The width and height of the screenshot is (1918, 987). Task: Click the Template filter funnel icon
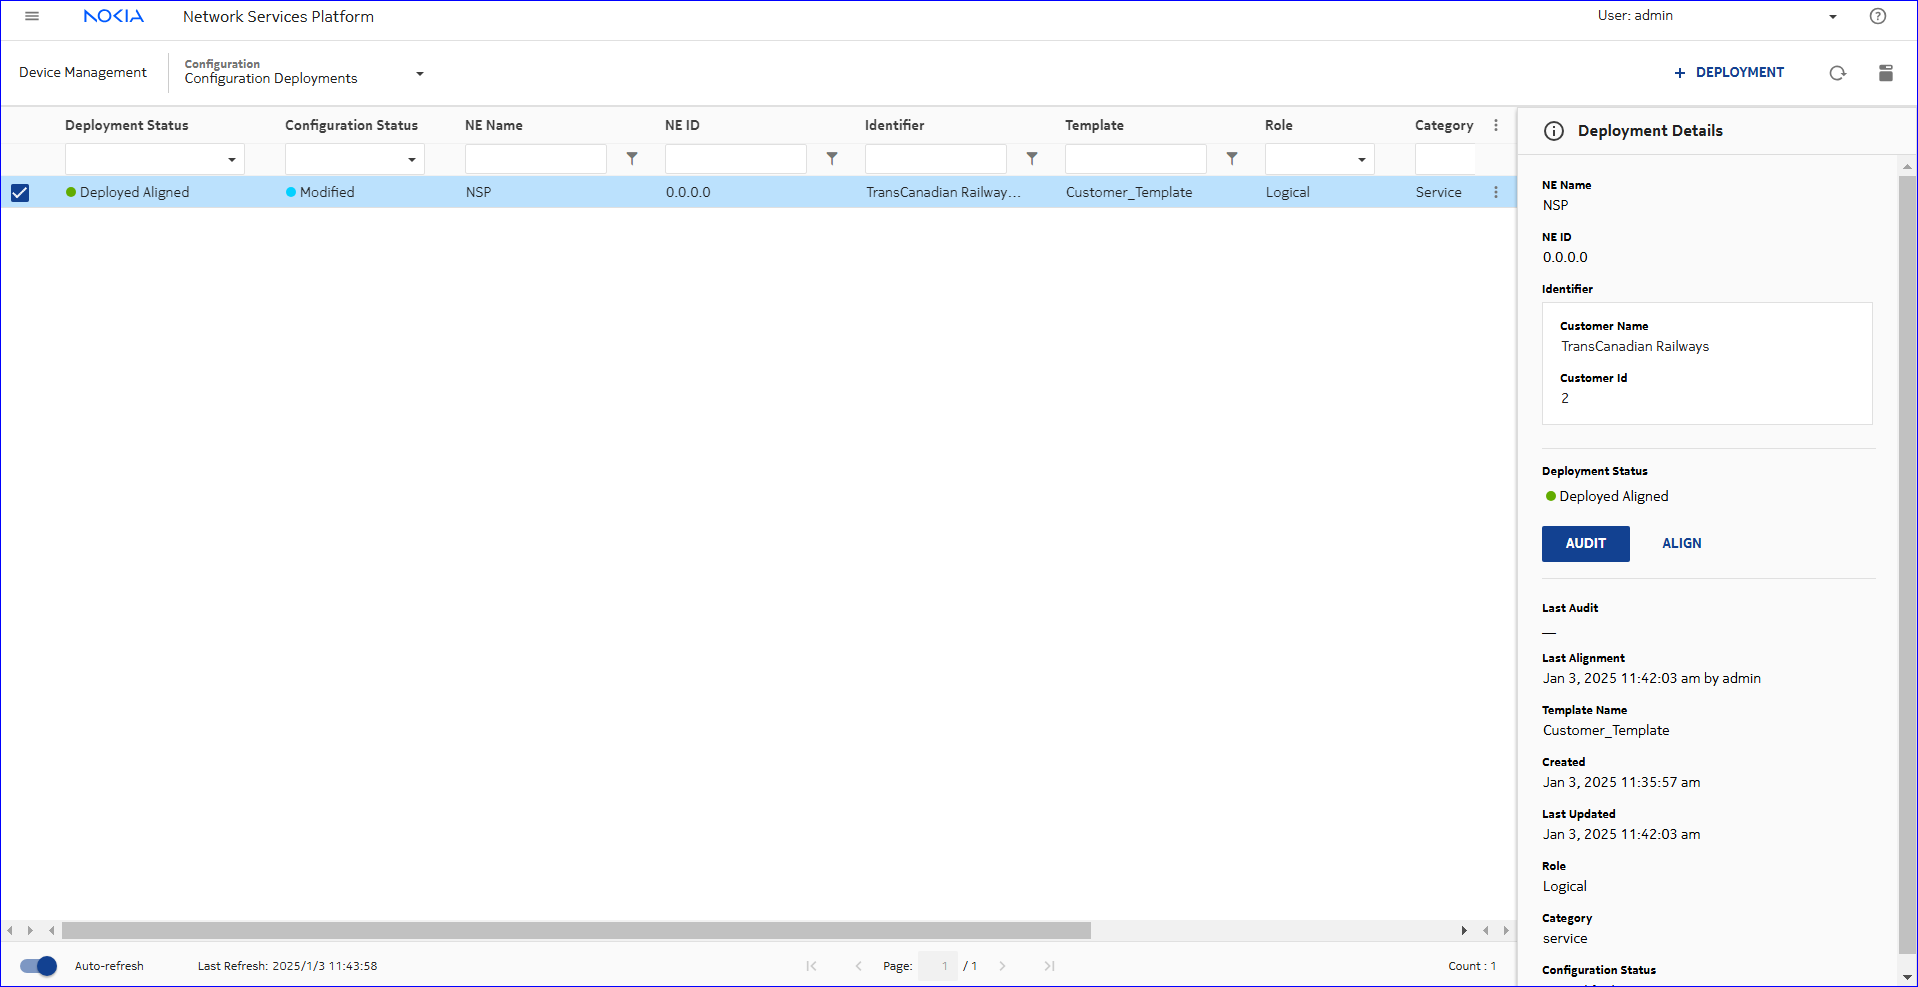(x=1232, y=159)
